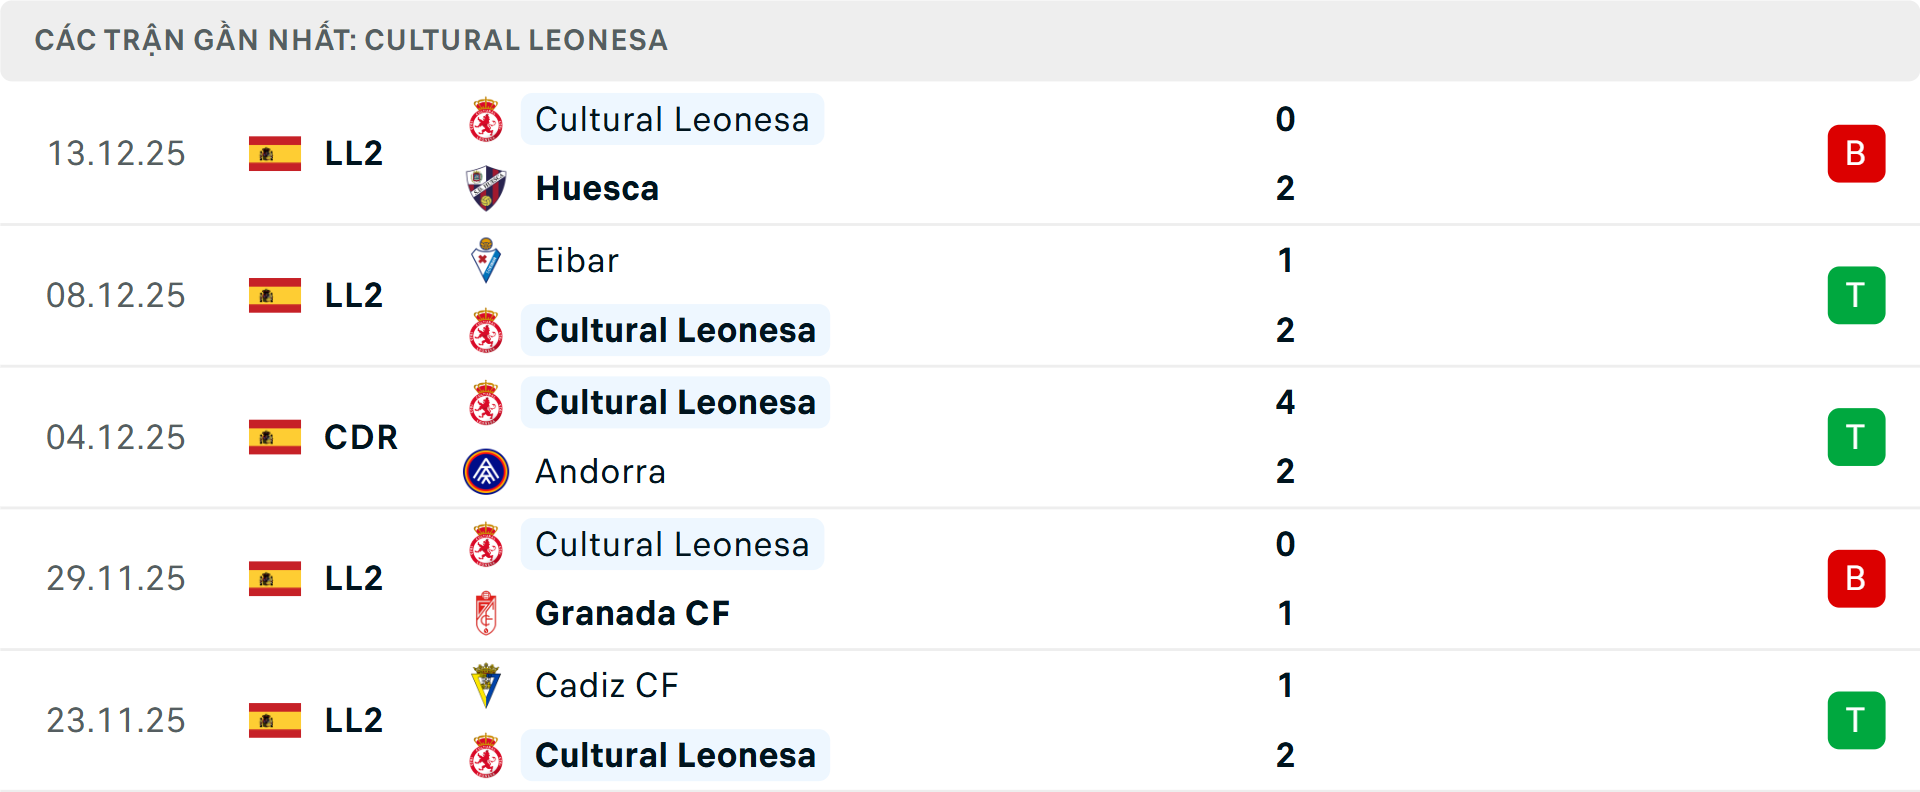Click CDR competition label on 04.12.25

point(361,437)
